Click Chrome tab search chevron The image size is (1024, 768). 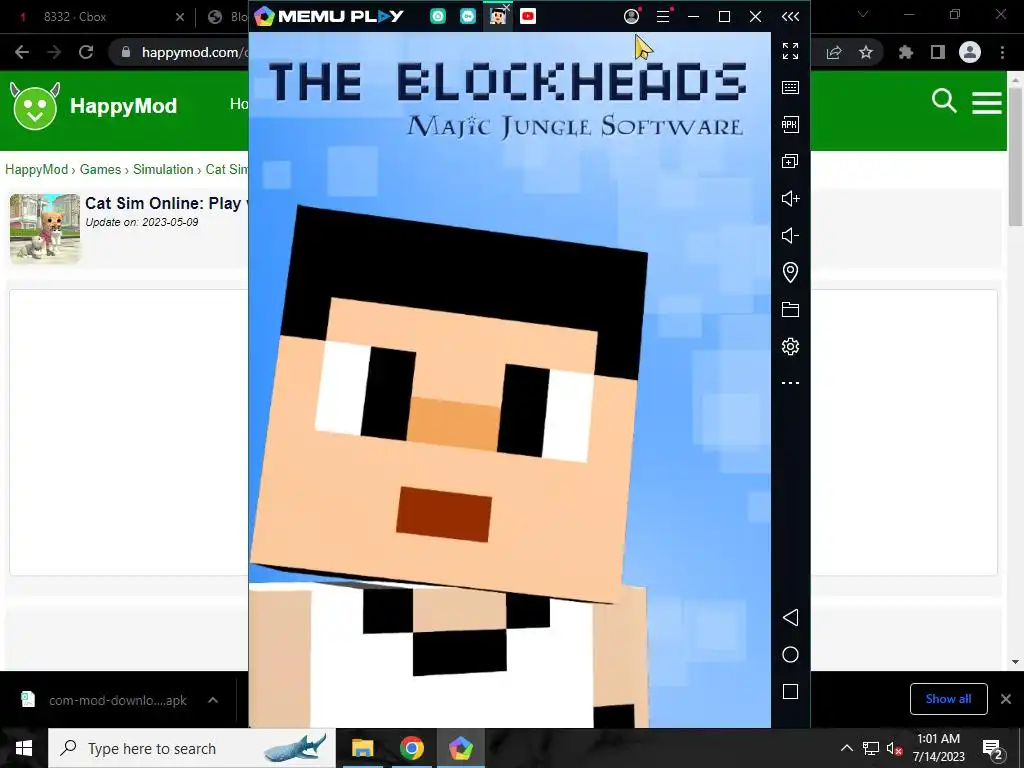(x=863, y=14)
